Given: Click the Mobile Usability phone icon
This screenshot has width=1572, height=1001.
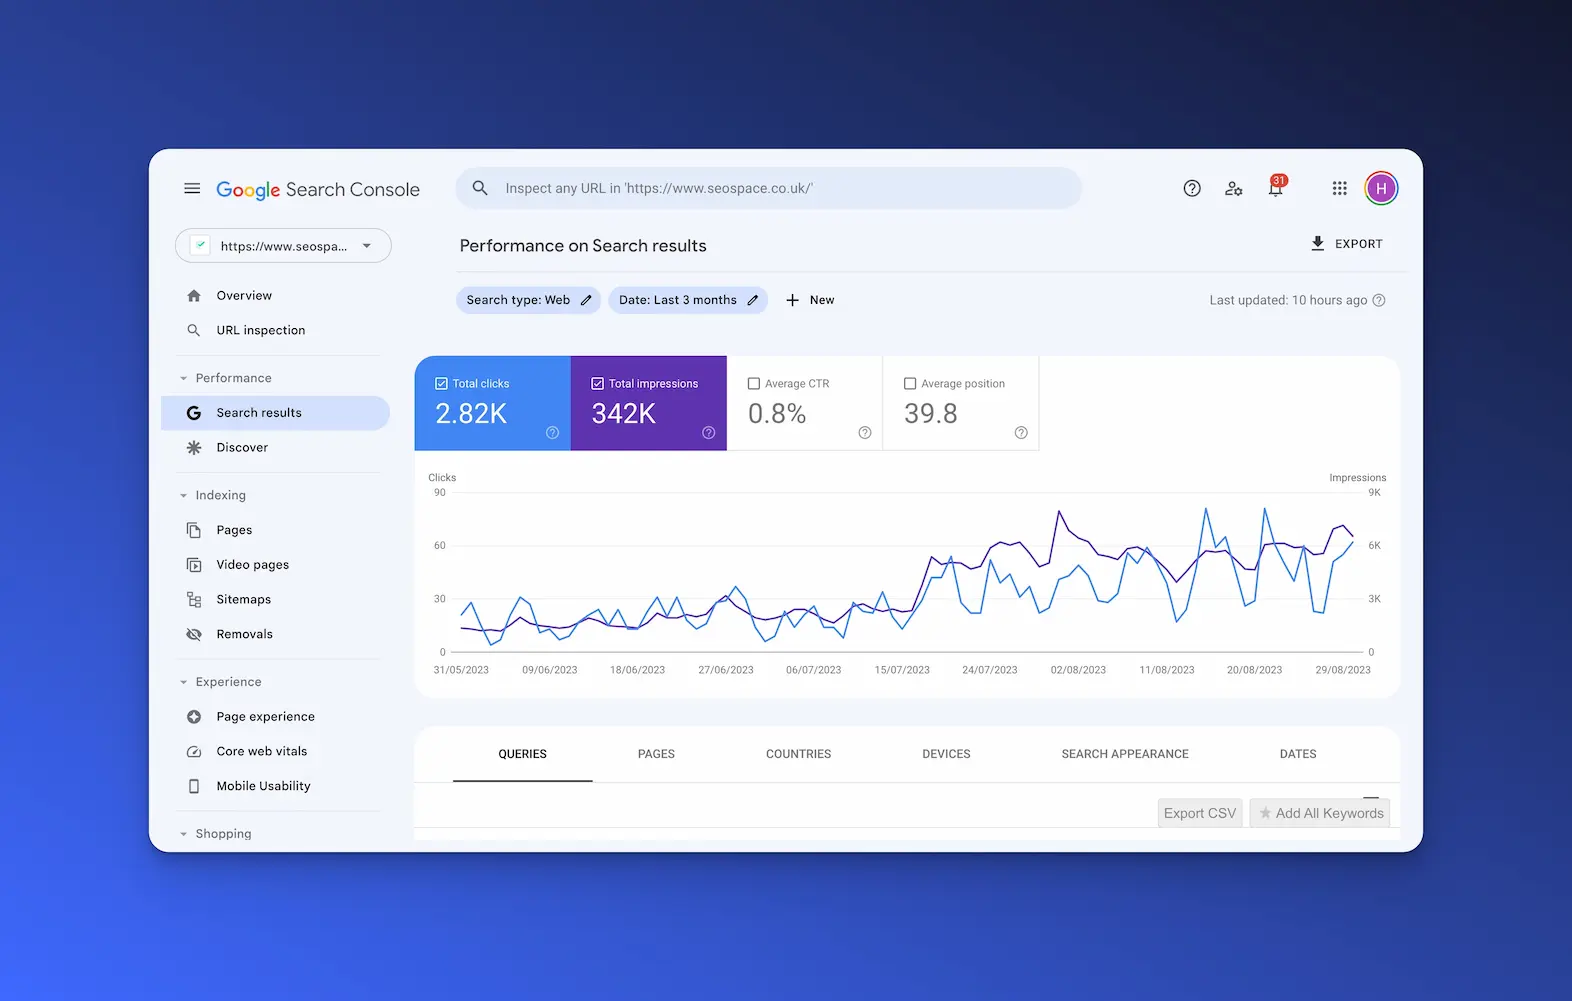Looking at the screenshot, I should tap(194, 786).
